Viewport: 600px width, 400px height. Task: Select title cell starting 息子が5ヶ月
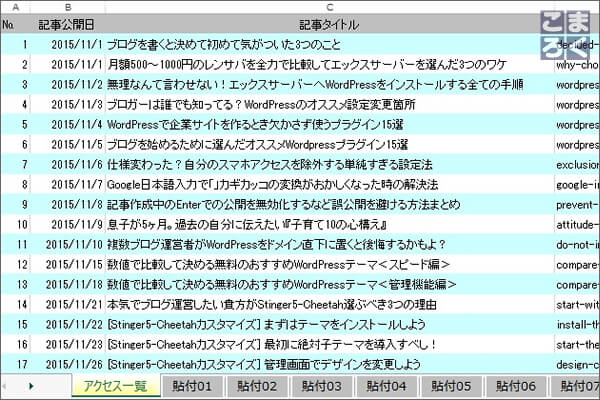(329, 224)
